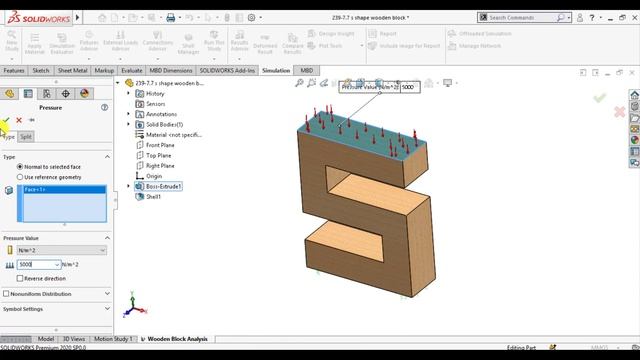Select Use reference geometry option
640x360 pixels.
(x=20, y=177)
